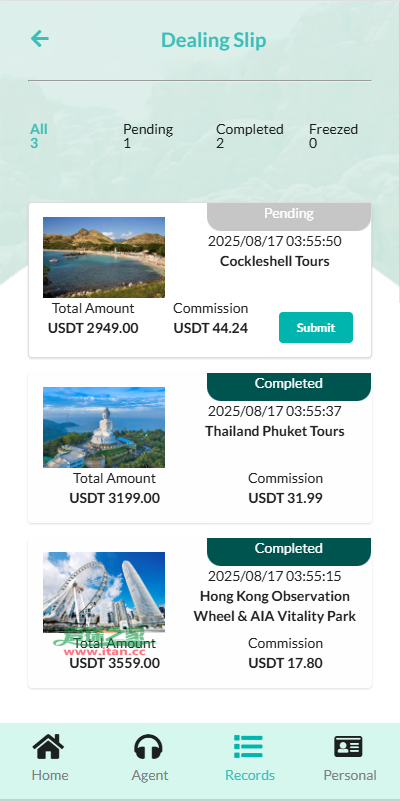Select the Cockleshell Tours title
This screenshot has width=400, height=801.
pos(275,261)
